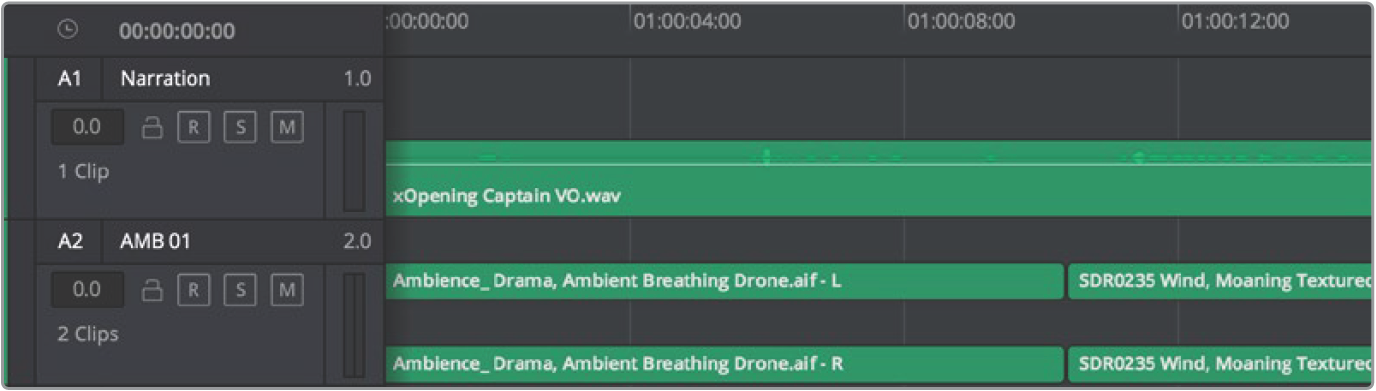1376x391 pixels.
Task: Click the A2 track volume field
Action: click(88, 290)
